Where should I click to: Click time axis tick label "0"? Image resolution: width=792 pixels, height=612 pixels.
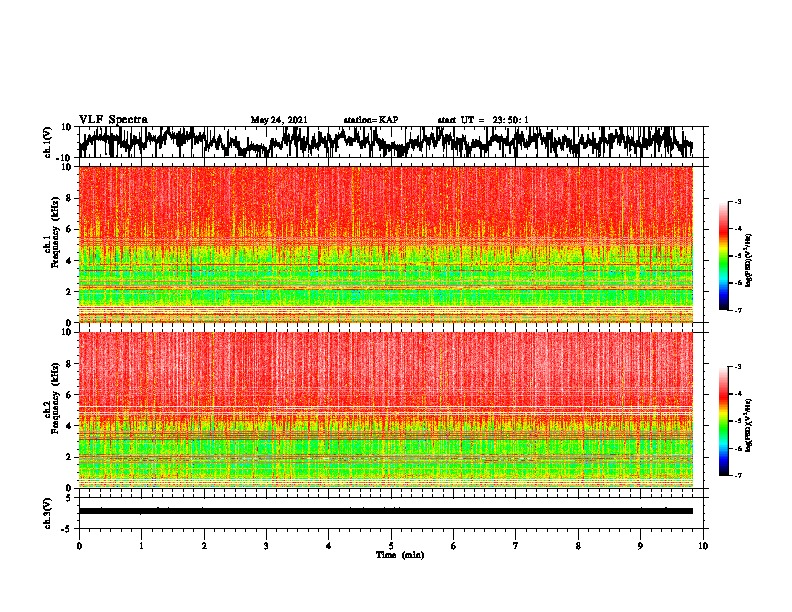(x=79, y=546)
